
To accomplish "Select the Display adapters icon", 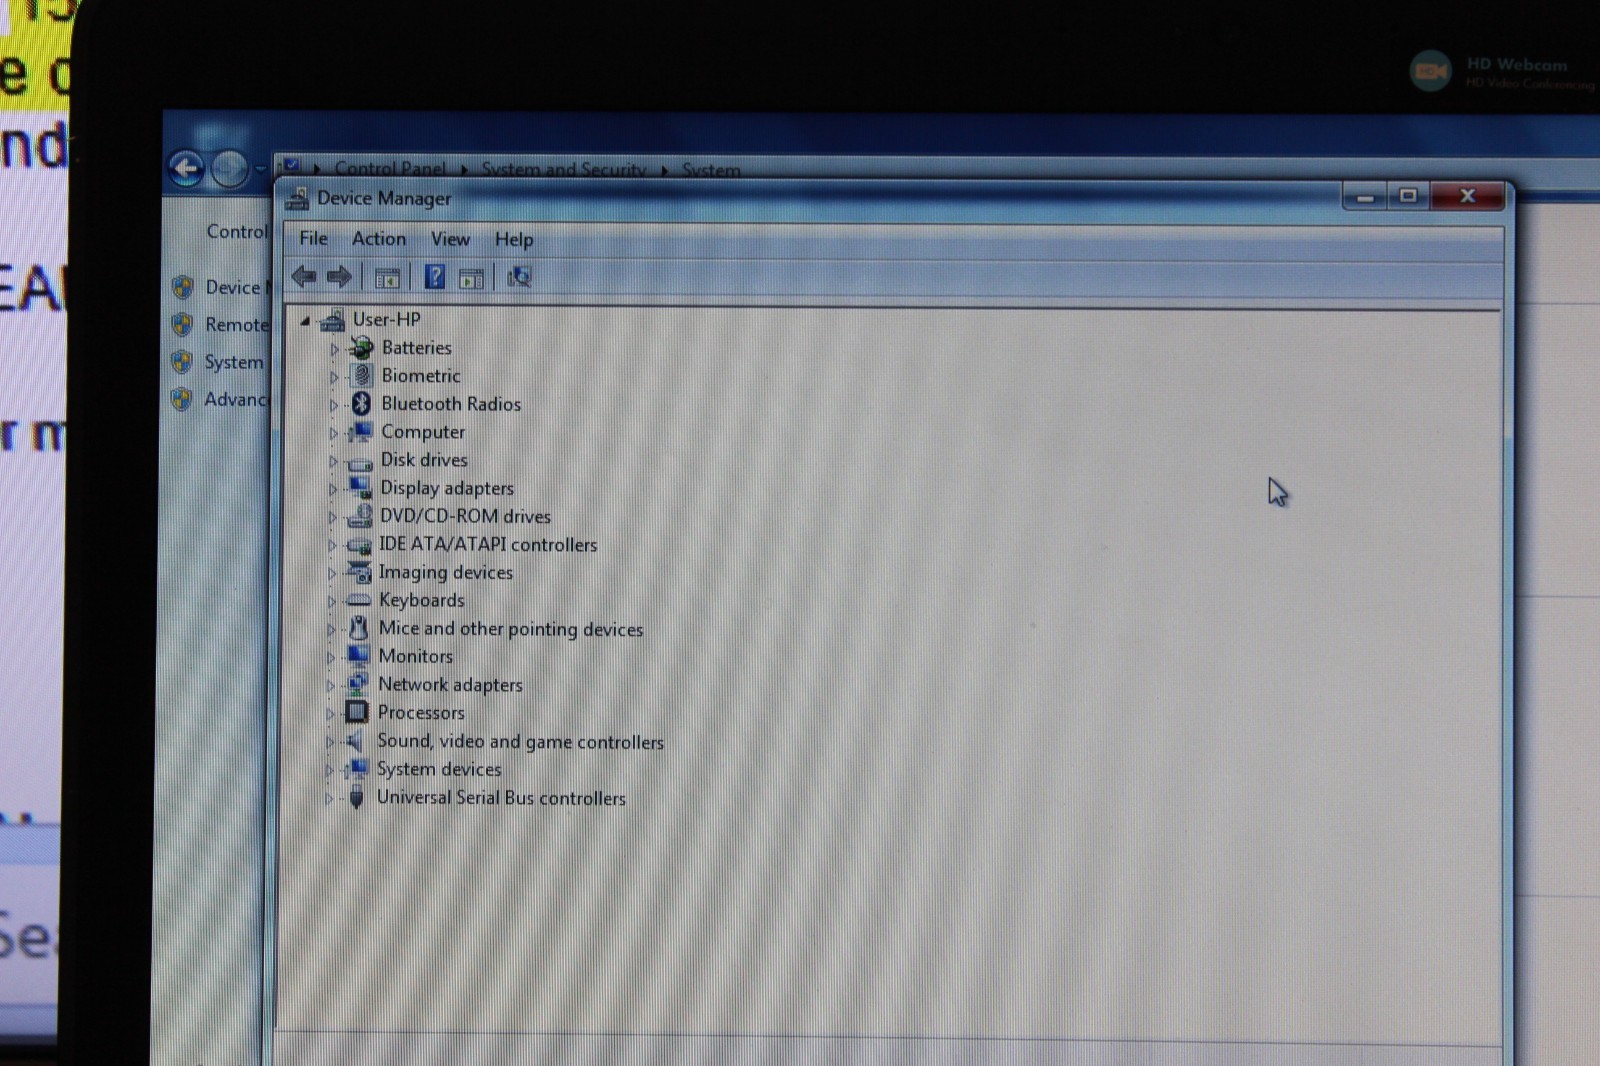I will [359, 487].
